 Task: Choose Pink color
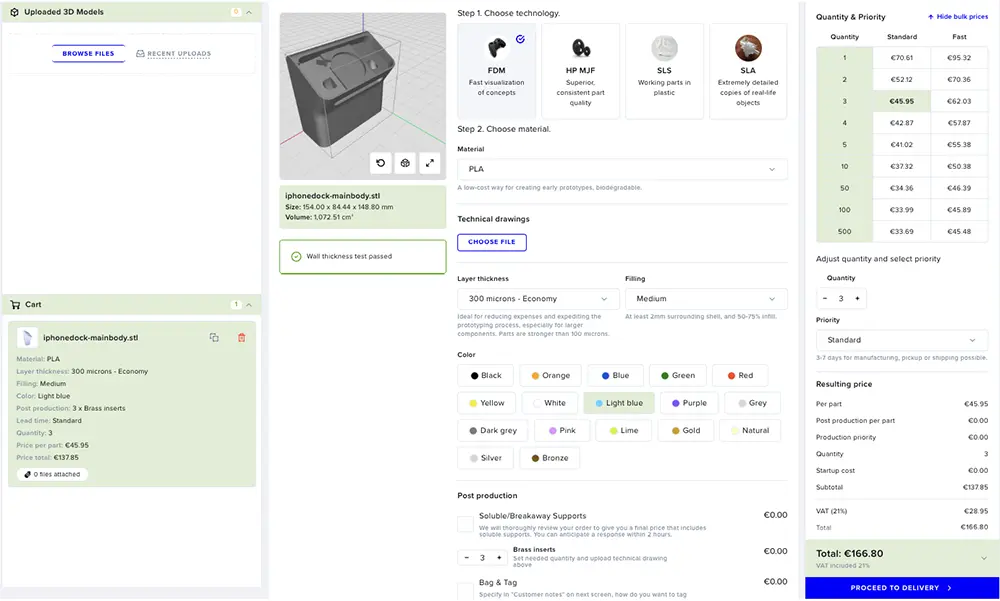pos(562,430)
